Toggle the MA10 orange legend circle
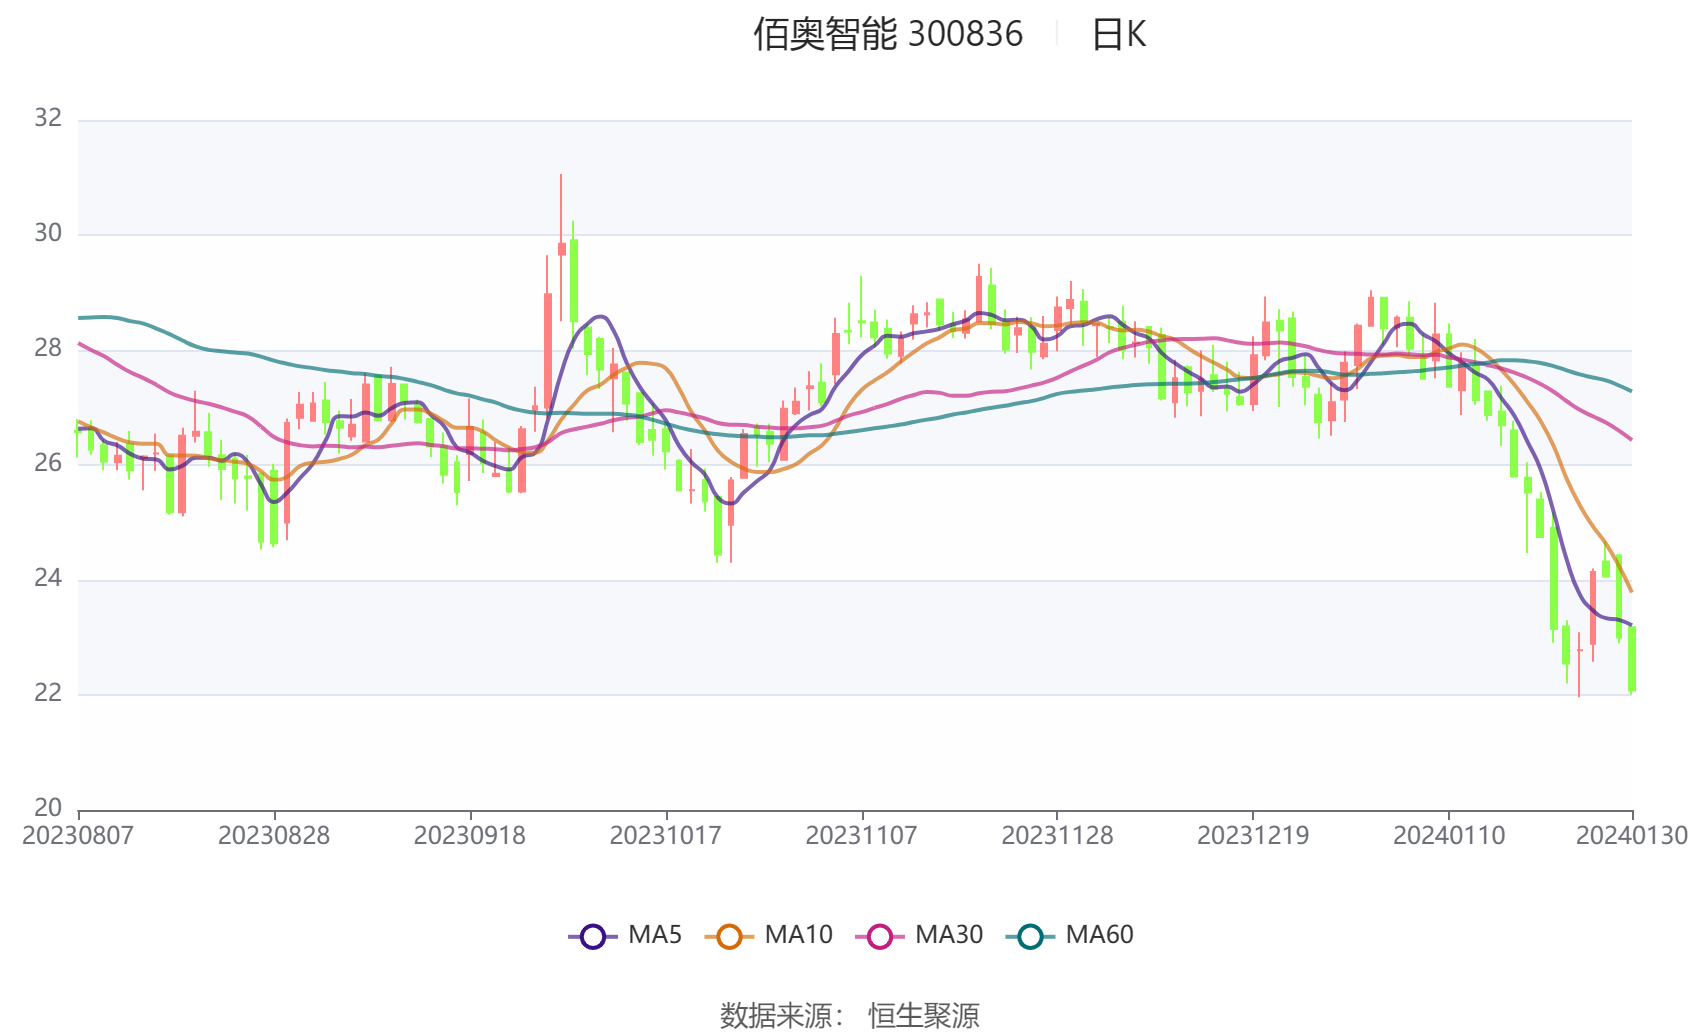The height and width of the screenshot is (1034, 1700). coord(729,936)
